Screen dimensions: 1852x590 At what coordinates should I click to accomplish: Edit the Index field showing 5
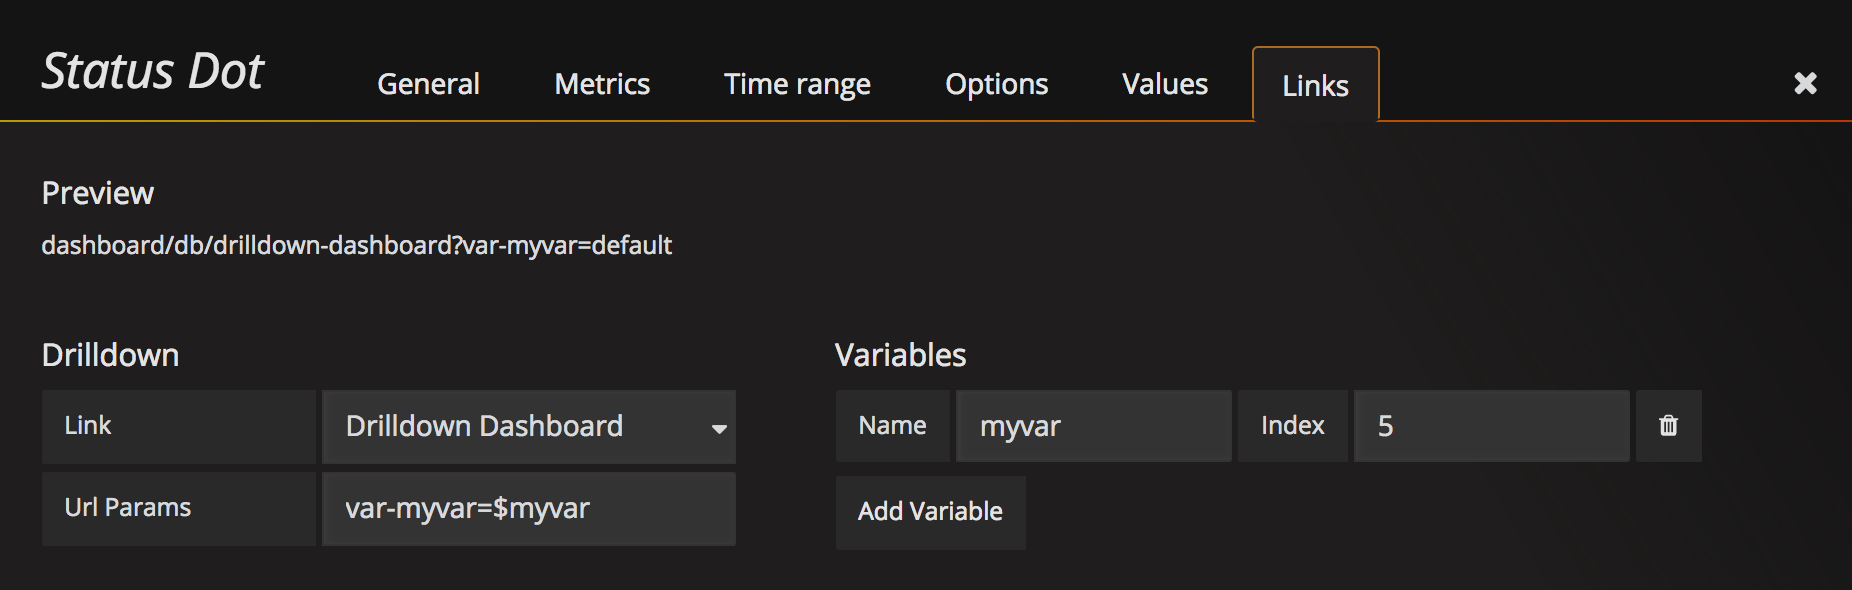pos(1491,426)
